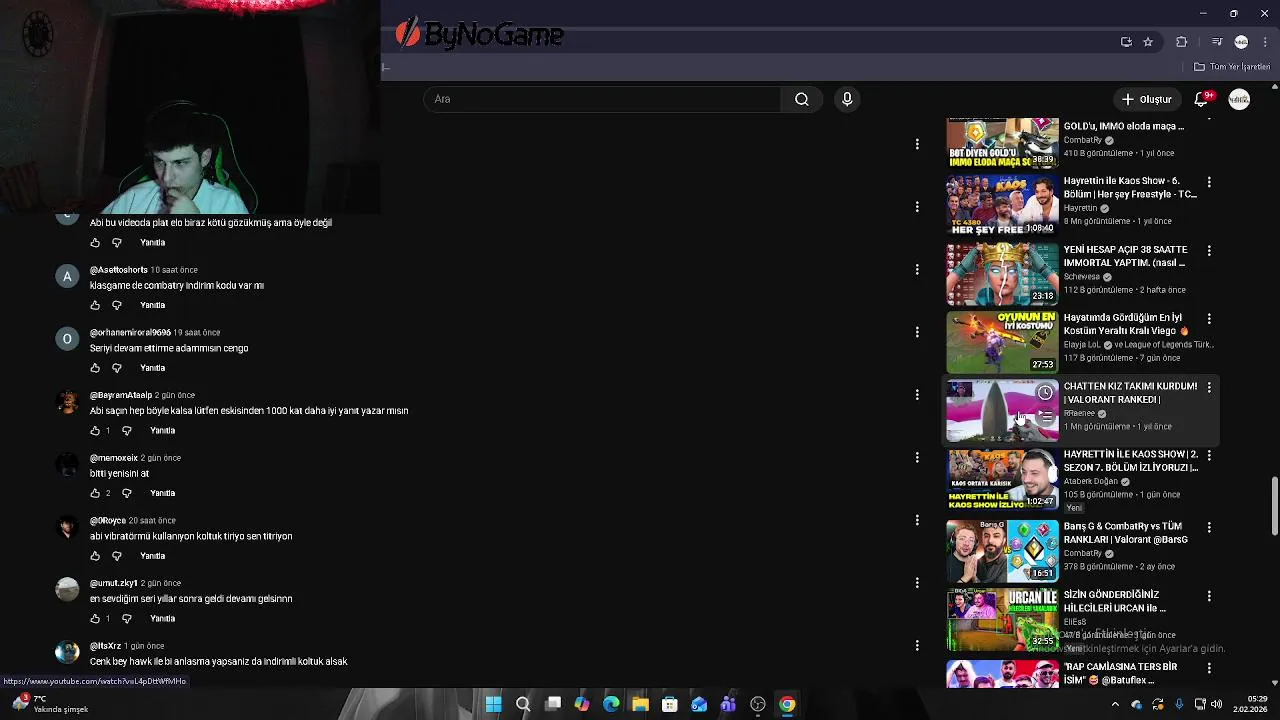1280x720 pixels.
Task: Like the comment by @Asettoshorts
Action: pos(95,305)
